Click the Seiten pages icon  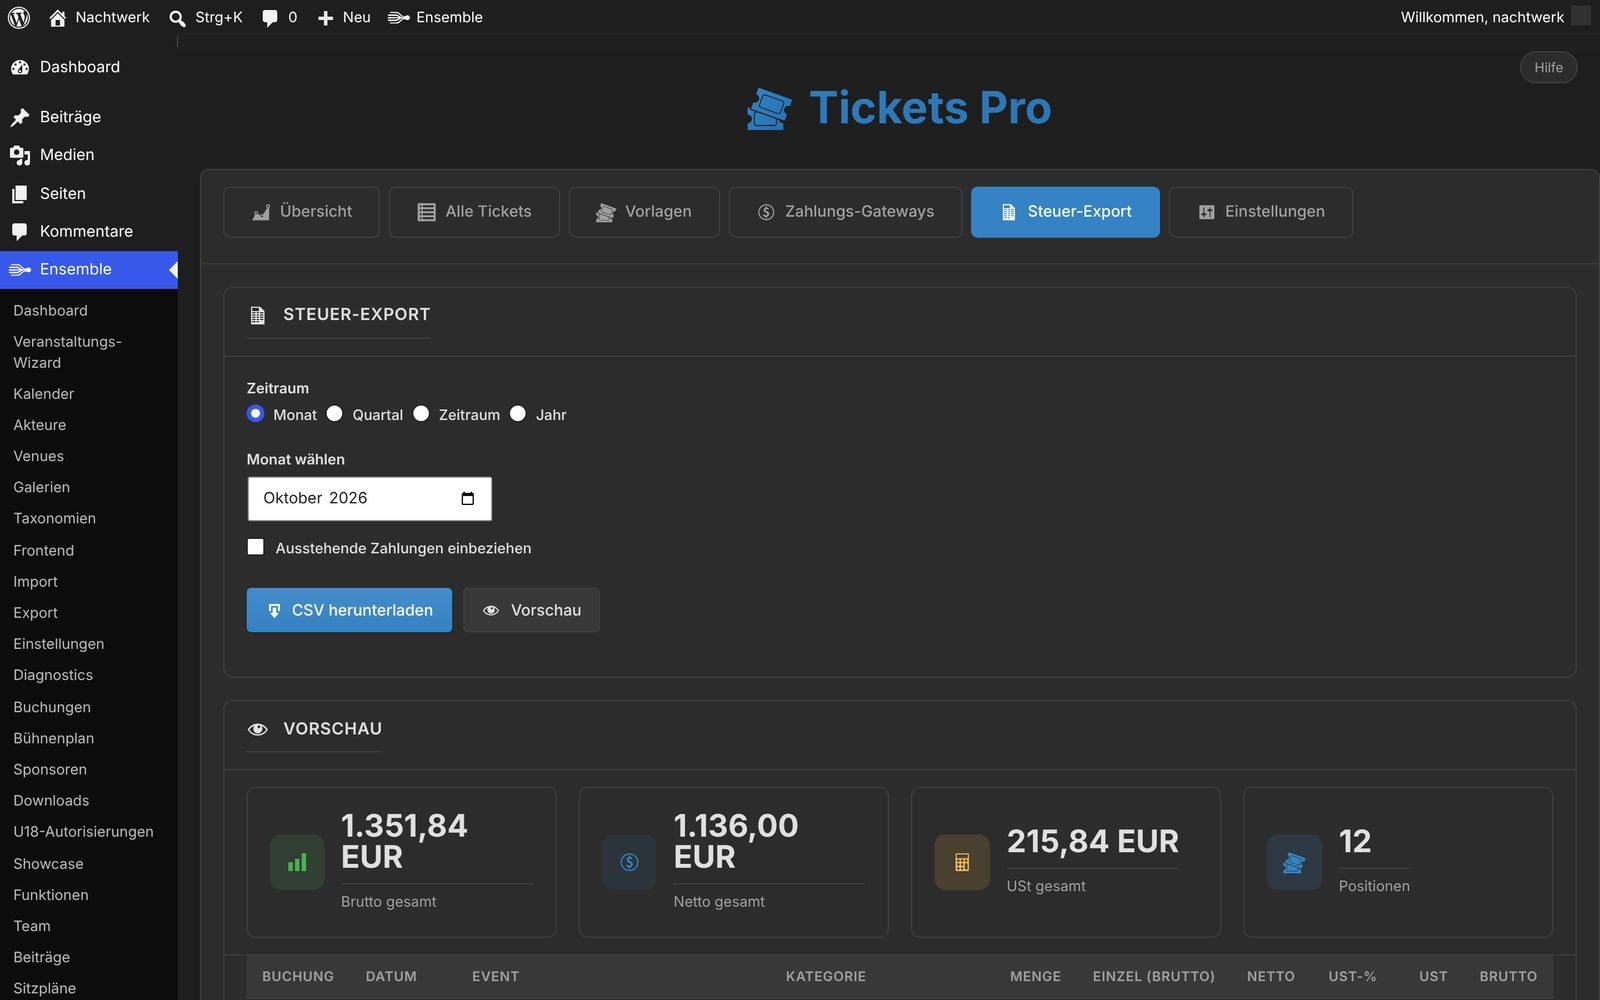(x=20, y=194)
